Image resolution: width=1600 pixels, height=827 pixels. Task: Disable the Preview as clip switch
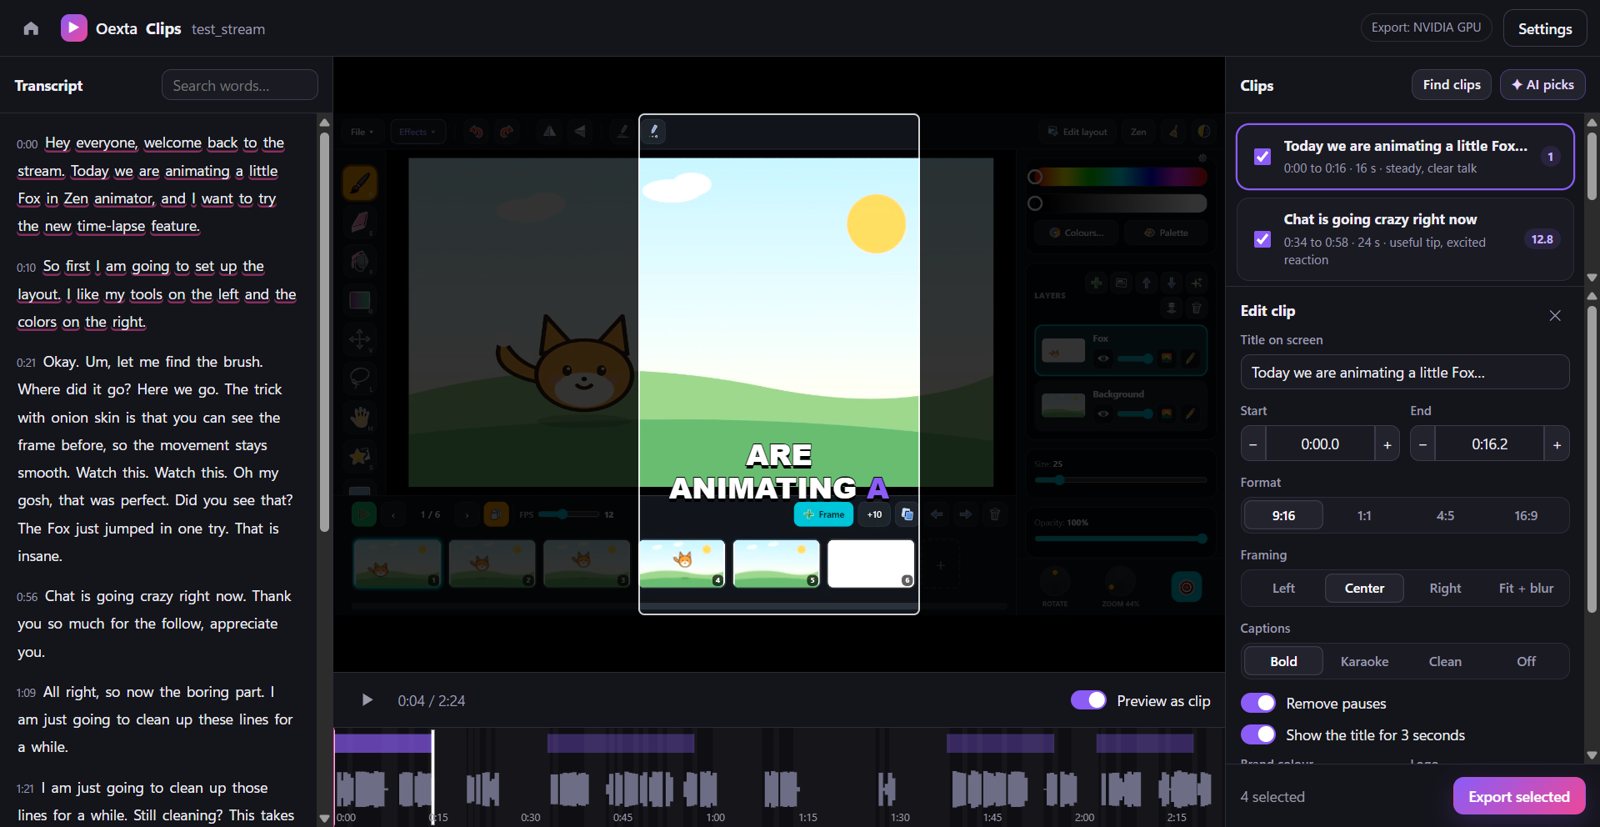[x=1088, y=700]
